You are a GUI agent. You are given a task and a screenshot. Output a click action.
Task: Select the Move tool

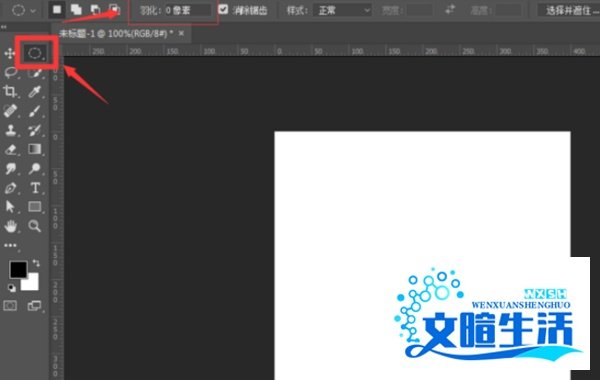point(10,53)
